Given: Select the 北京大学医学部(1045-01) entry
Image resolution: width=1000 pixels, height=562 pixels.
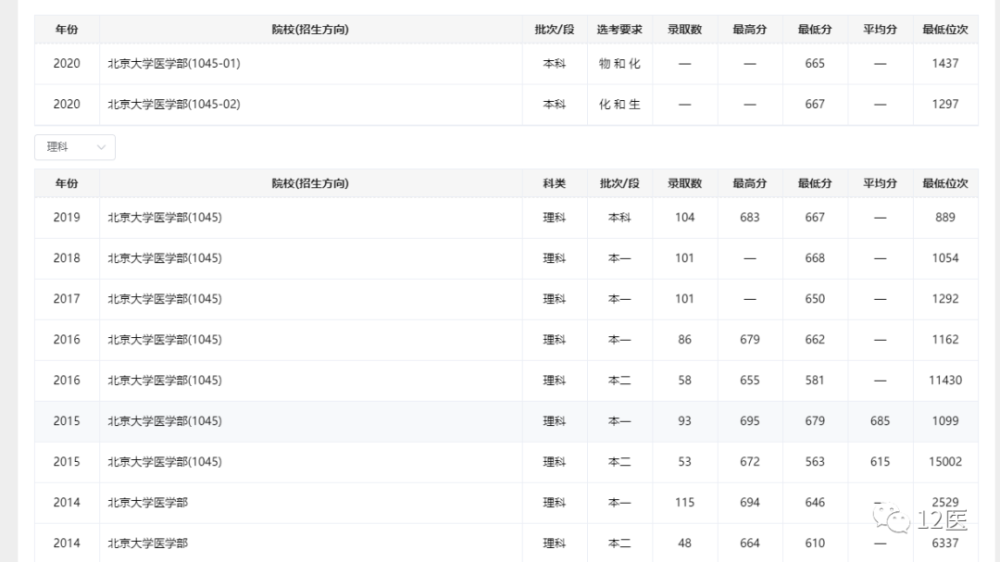Looking at the screenshot, I should tap(174, 63).
